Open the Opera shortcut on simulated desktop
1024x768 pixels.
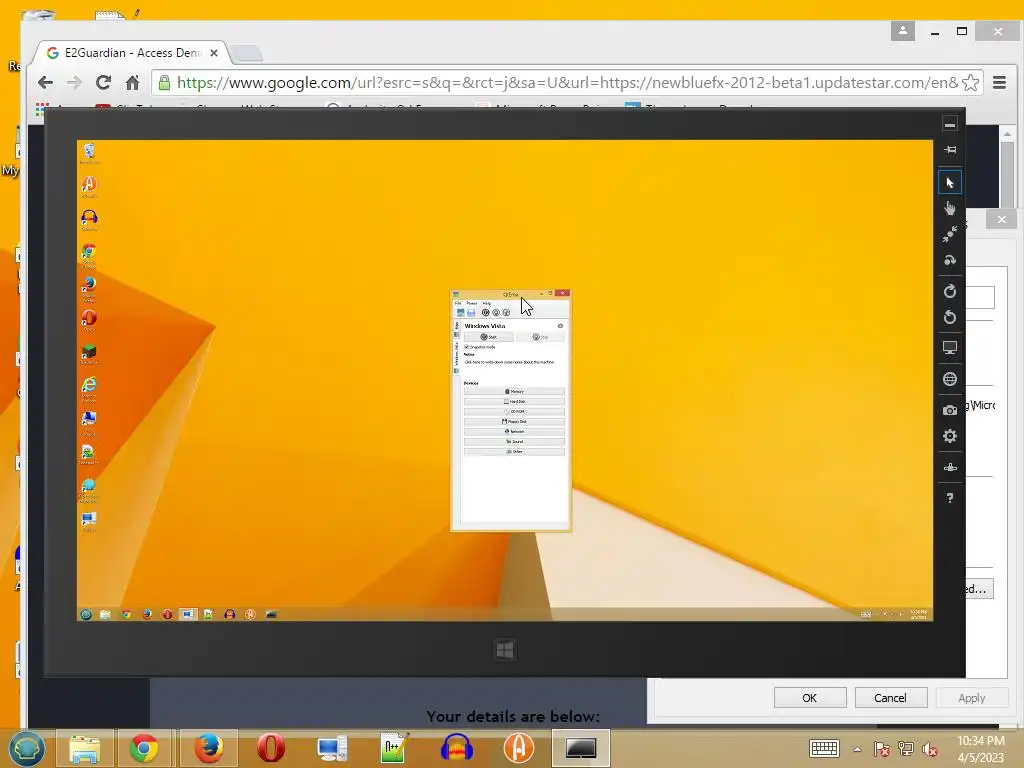[x=89, y=321]
